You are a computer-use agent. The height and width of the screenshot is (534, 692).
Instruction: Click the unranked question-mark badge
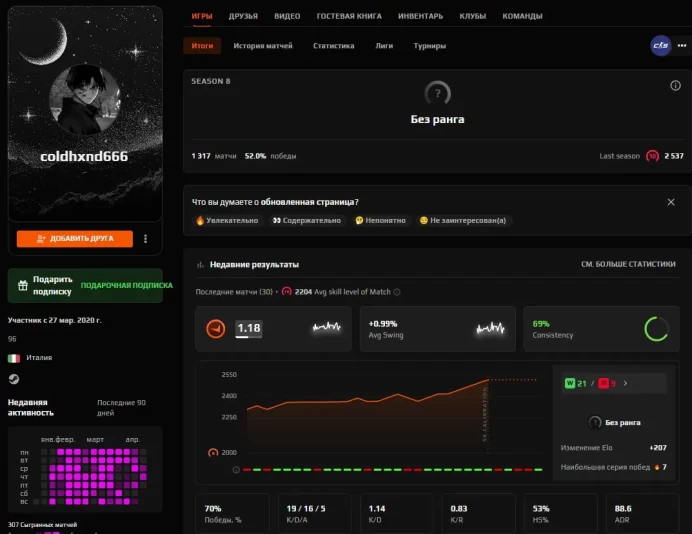click(x=437, y=93)
